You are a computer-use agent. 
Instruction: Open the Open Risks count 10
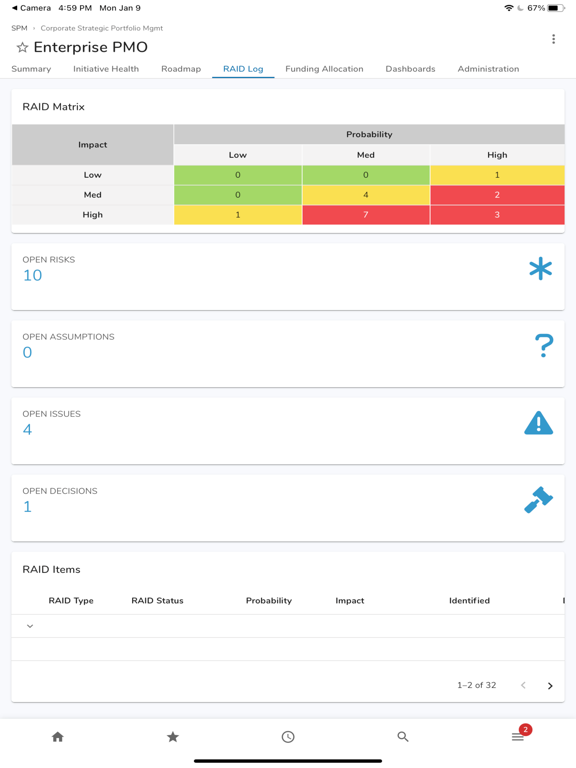click(x=33, y=275)
